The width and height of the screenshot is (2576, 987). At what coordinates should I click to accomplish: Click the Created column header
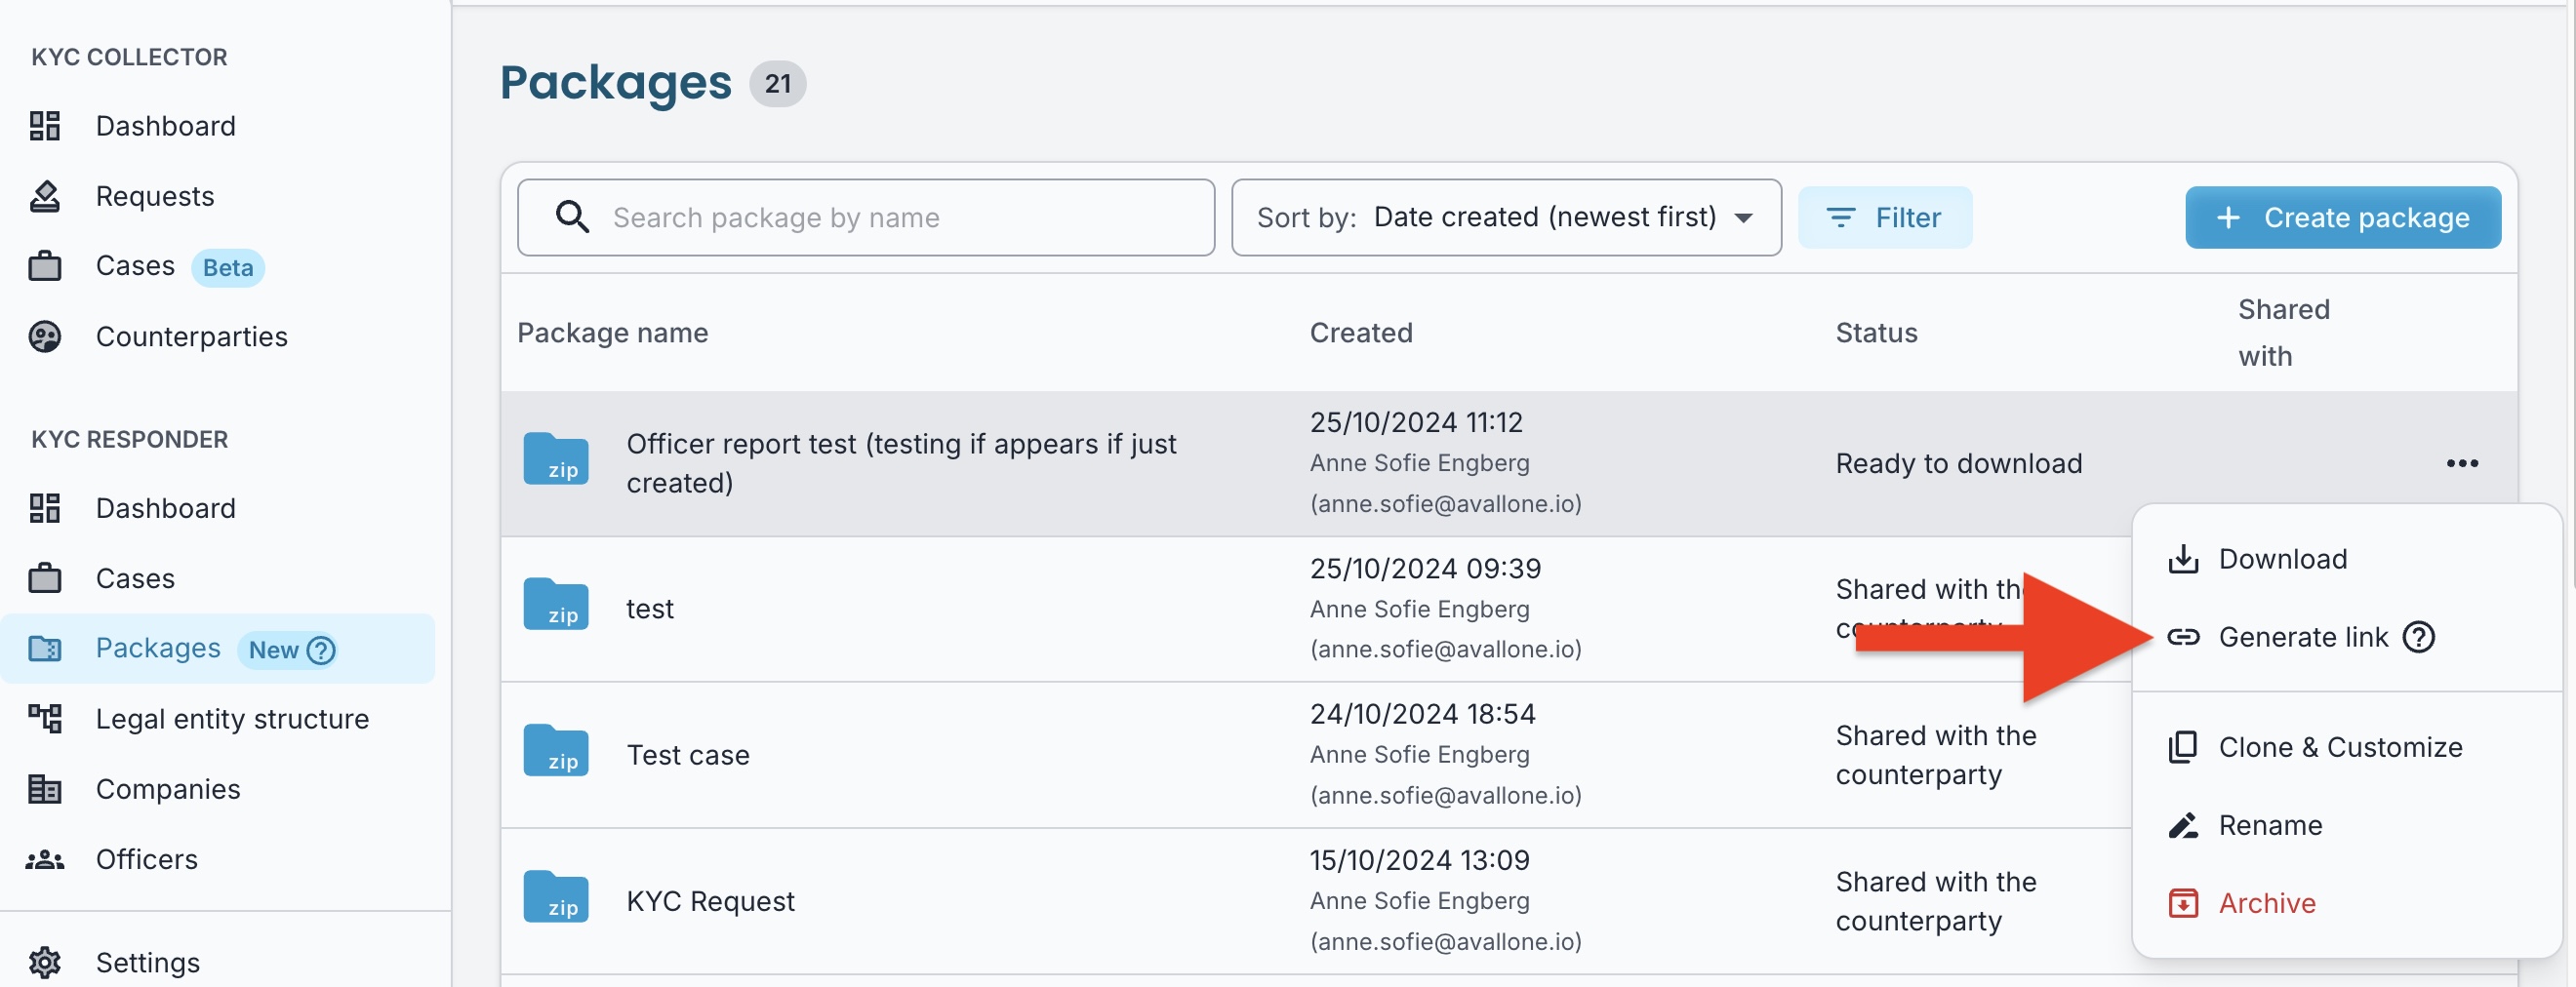coord(1360,332)
